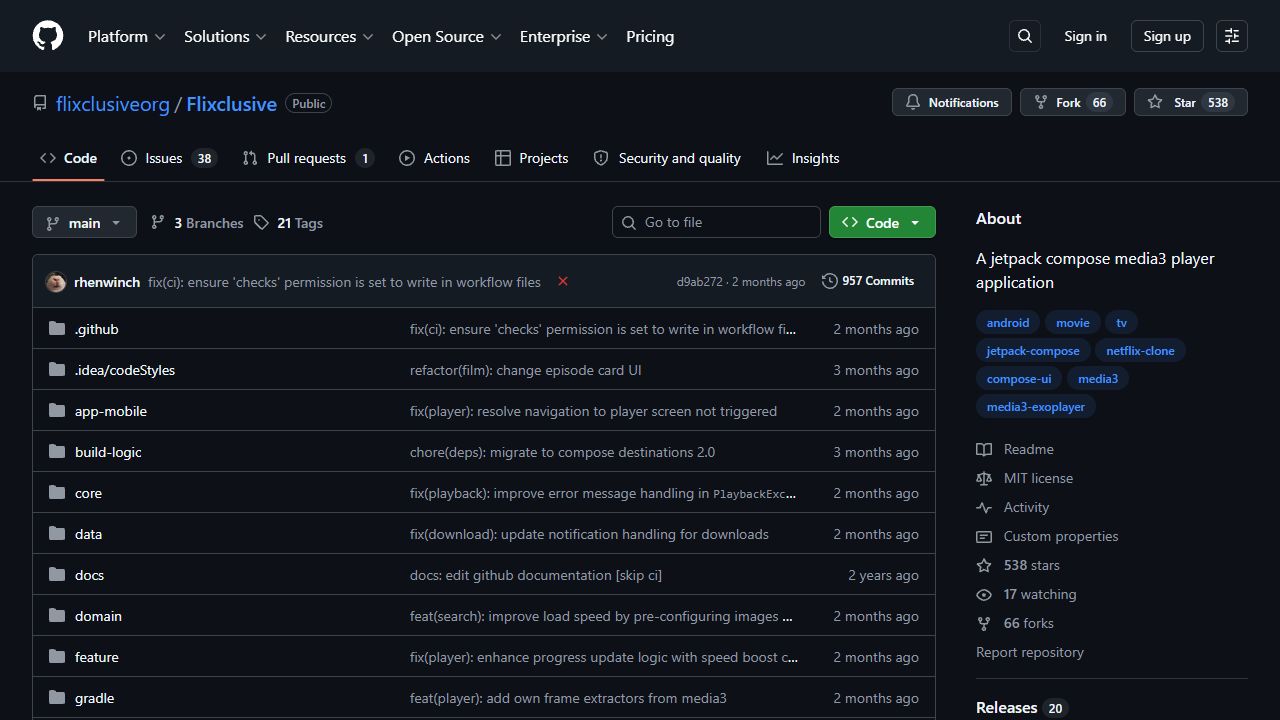This screenshot has width=1280, height=720.
Task: Click the history clock icon beside 957 Commits
Action: point(830,281)
